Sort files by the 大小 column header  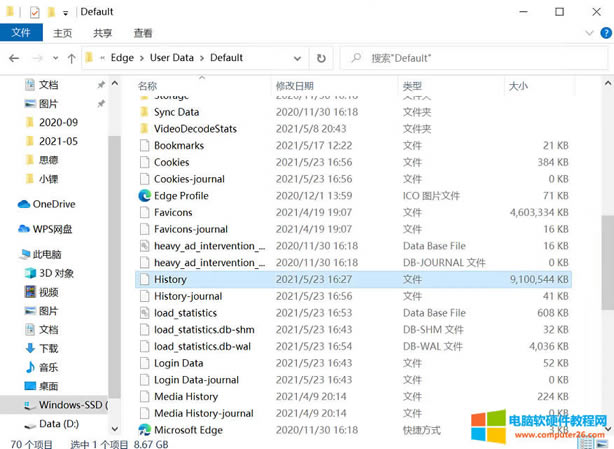click(518, 86)
